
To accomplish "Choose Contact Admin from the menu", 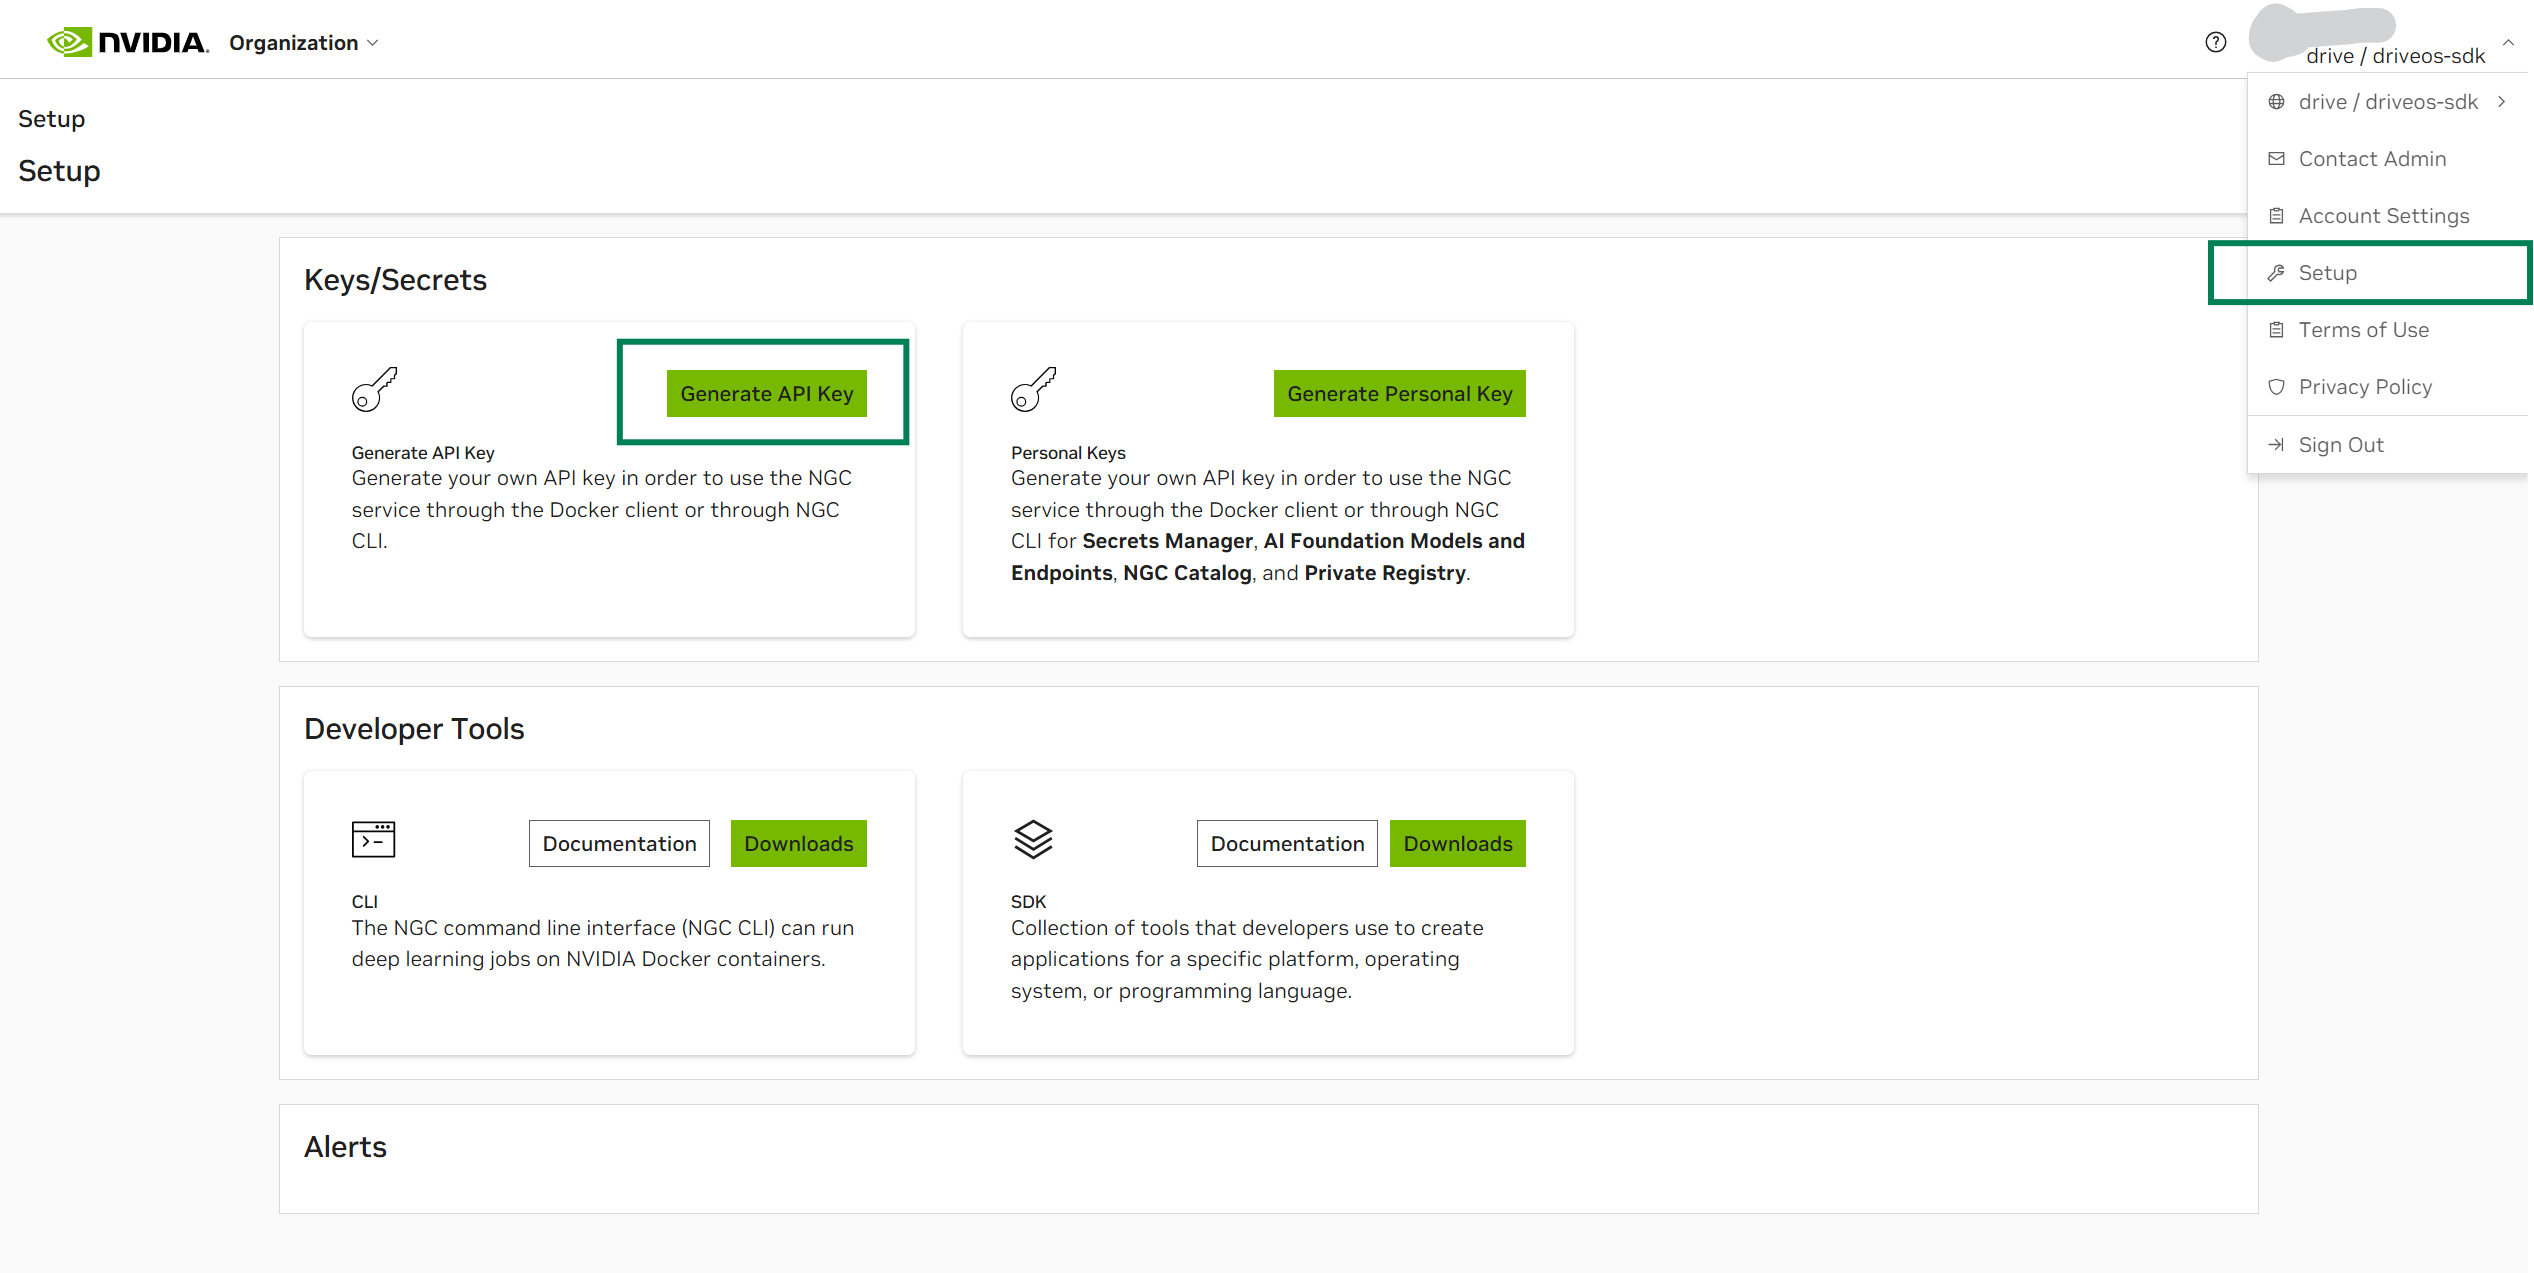I will [x=2387, y=159].
